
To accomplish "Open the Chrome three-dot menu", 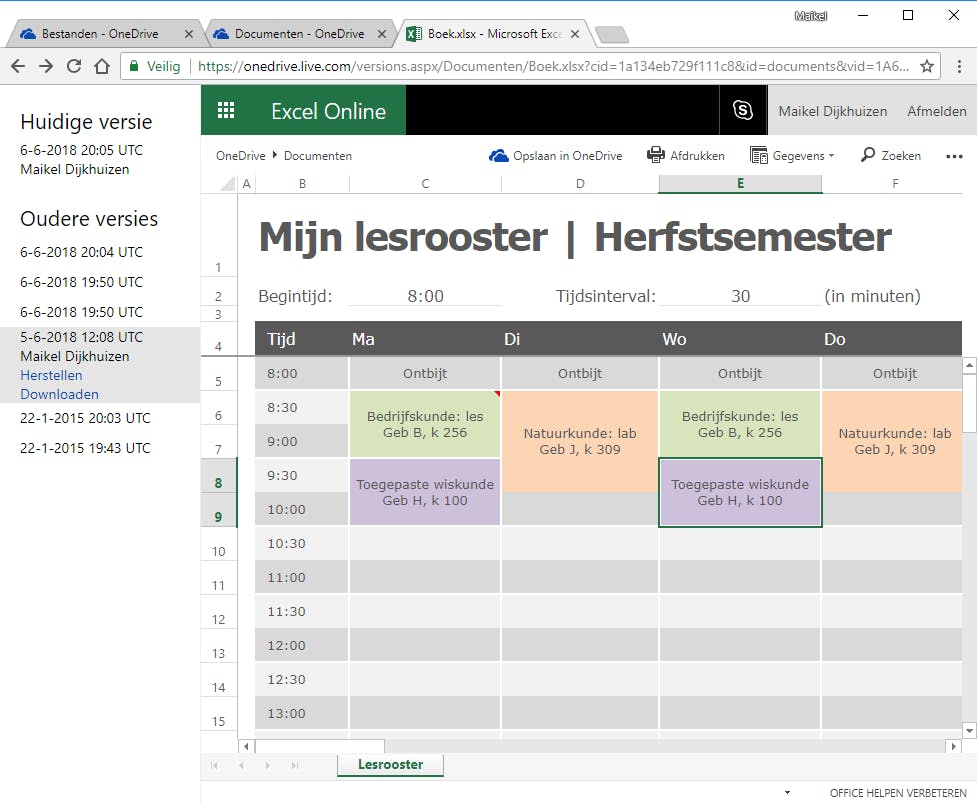I will click(x=959, y=66).
